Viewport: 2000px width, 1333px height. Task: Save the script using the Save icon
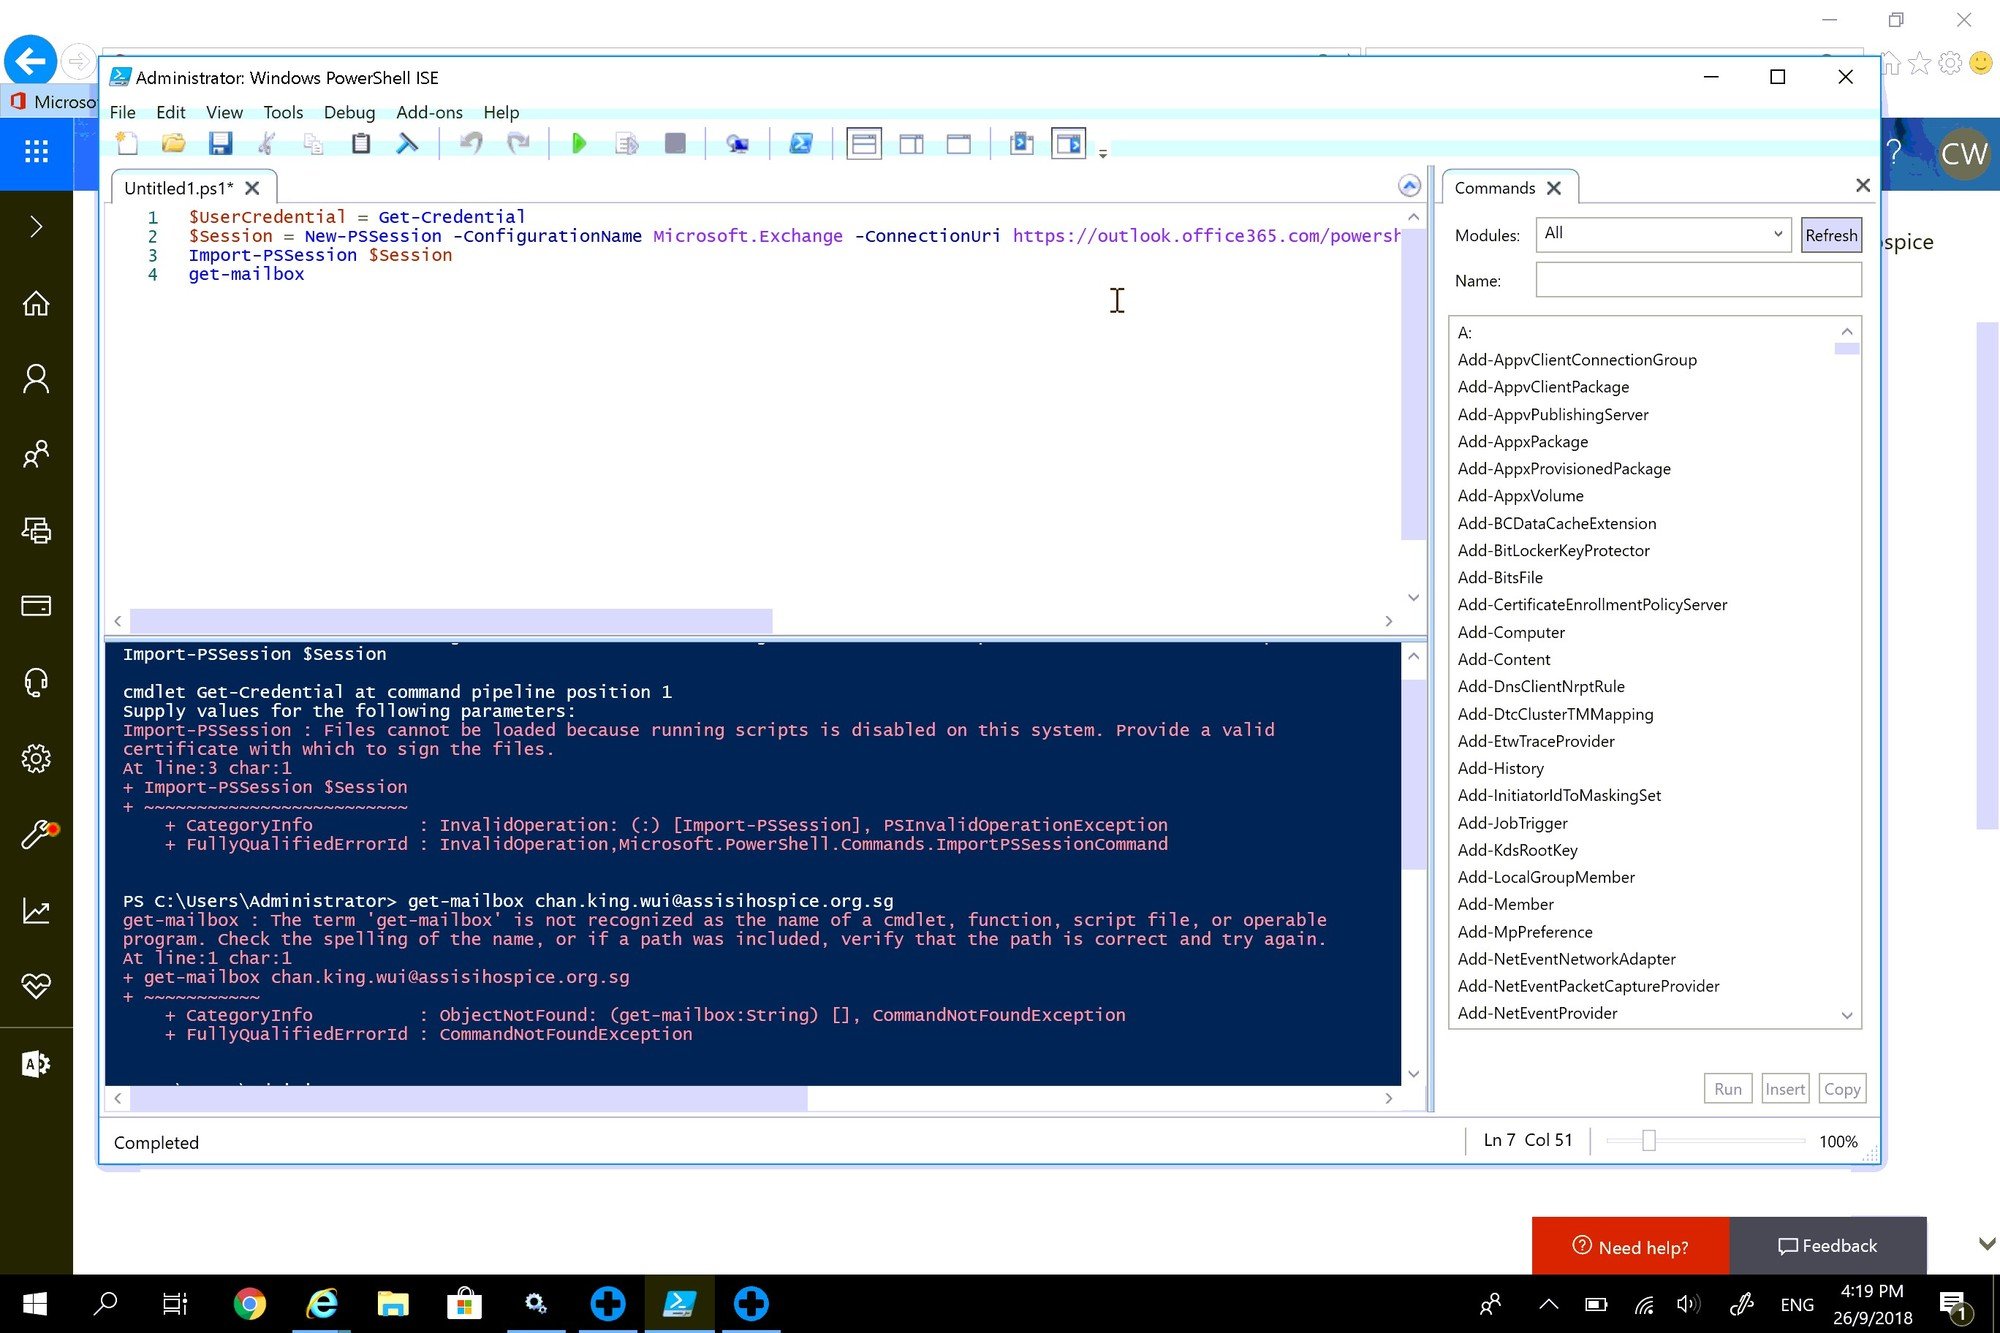[x=222, y=143]
